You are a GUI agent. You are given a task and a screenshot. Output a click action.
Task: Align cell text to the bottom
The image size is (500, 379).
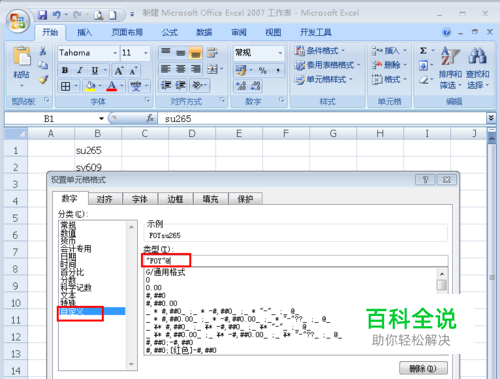pos(195,52)
